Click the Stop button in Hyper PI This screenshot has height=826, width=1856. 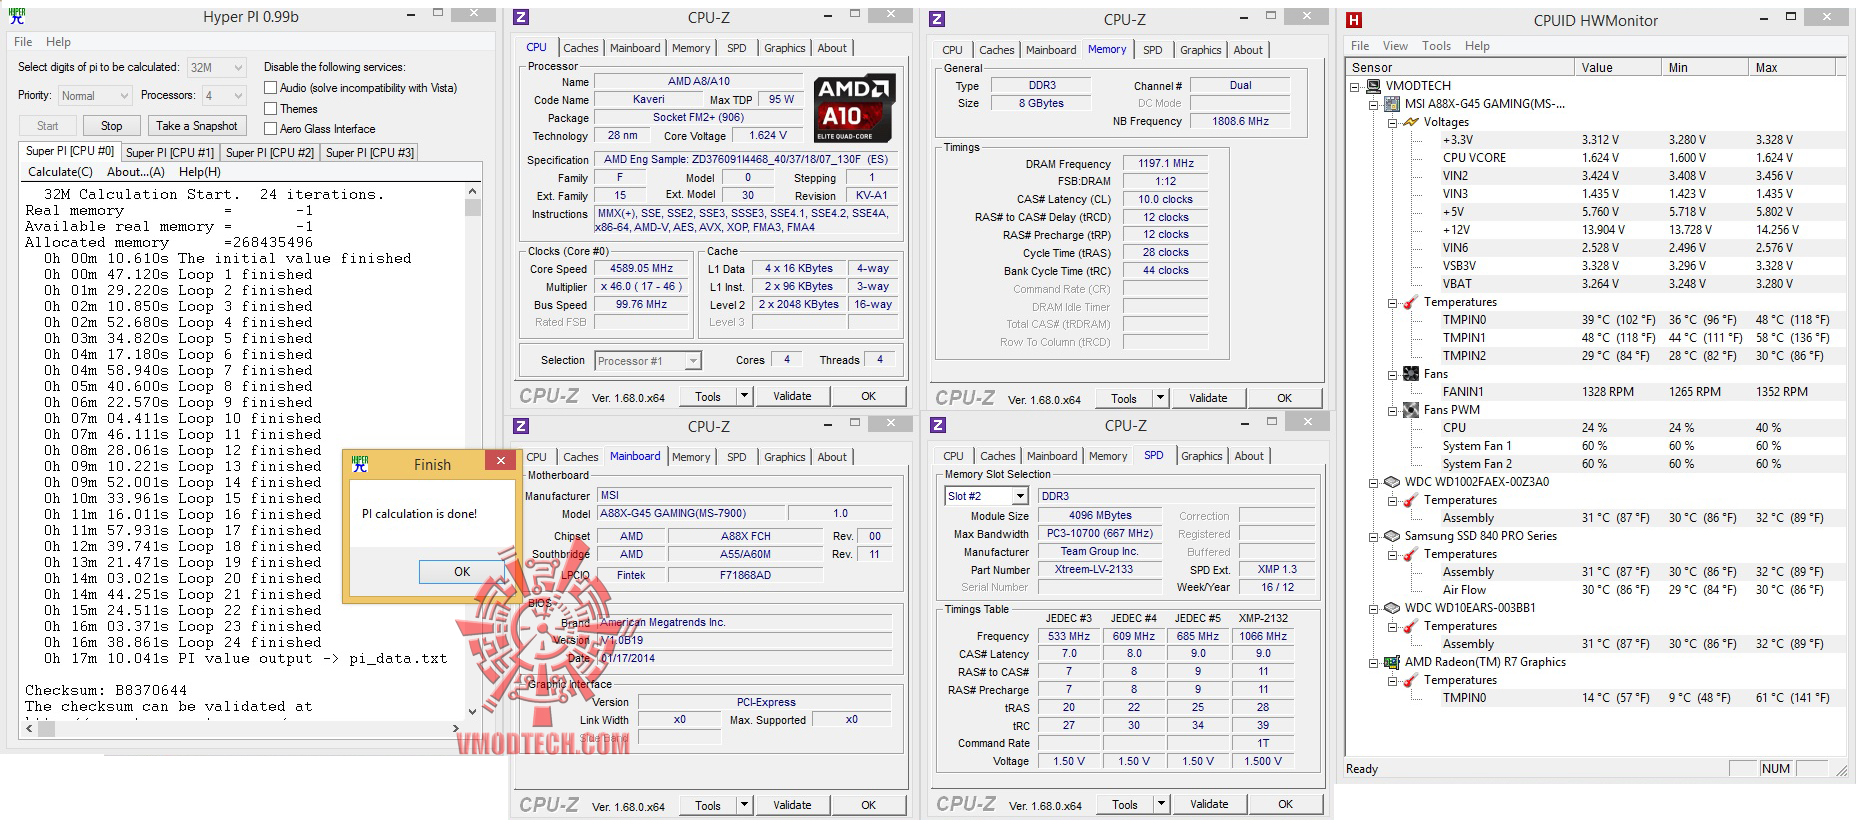coord(112,126)
